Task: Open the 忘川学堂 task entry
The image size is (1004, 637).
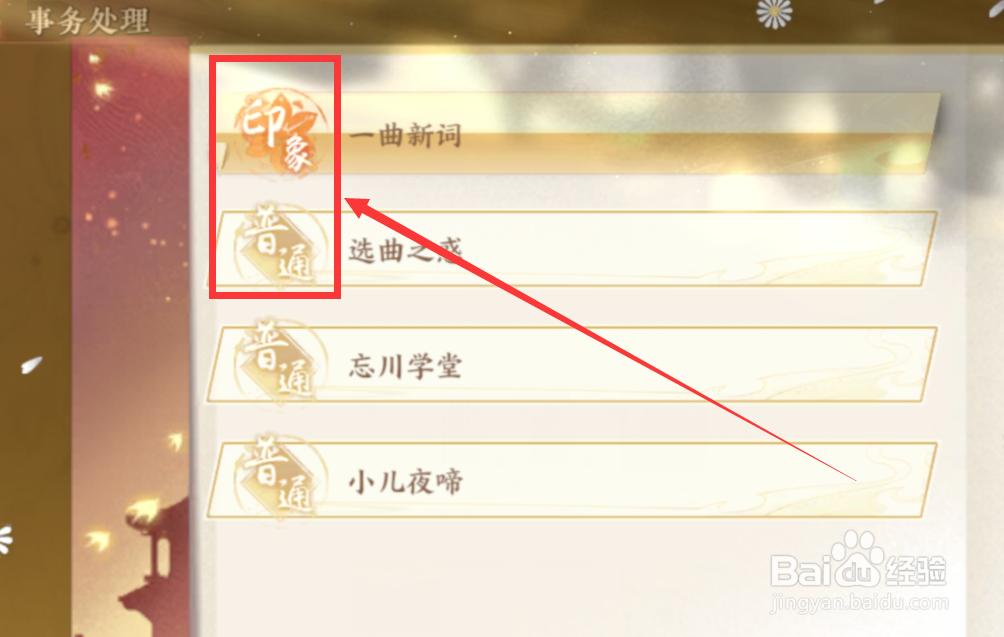Action: click(x=572, y=364)
